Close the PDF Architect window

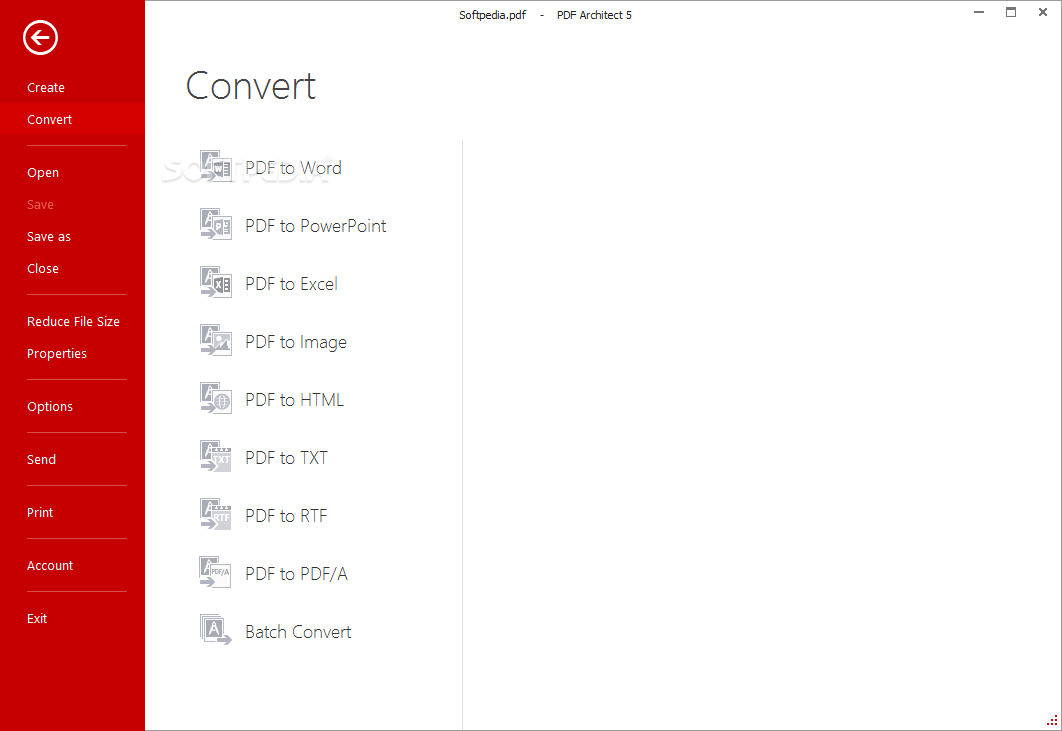click(x=1043, y=12)
